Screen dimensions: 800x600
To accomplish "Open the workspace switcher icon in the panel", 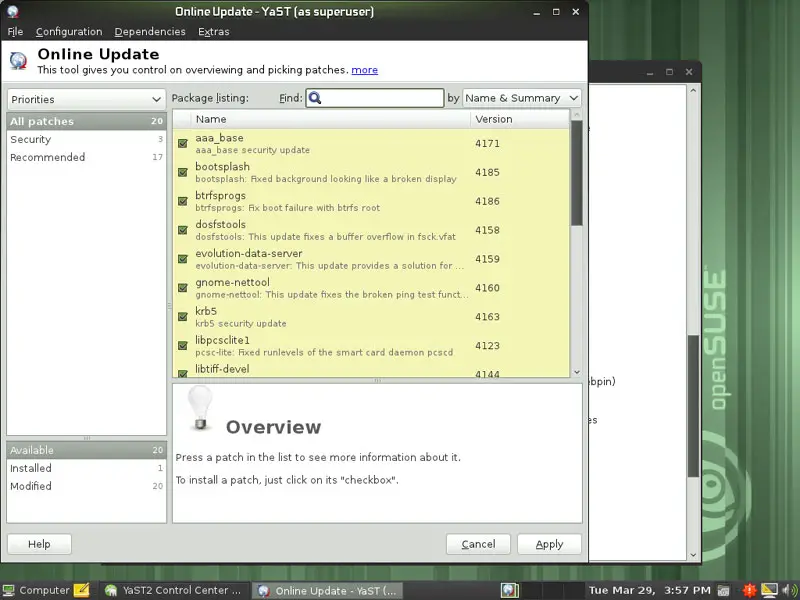I will [x=509, y=590].
